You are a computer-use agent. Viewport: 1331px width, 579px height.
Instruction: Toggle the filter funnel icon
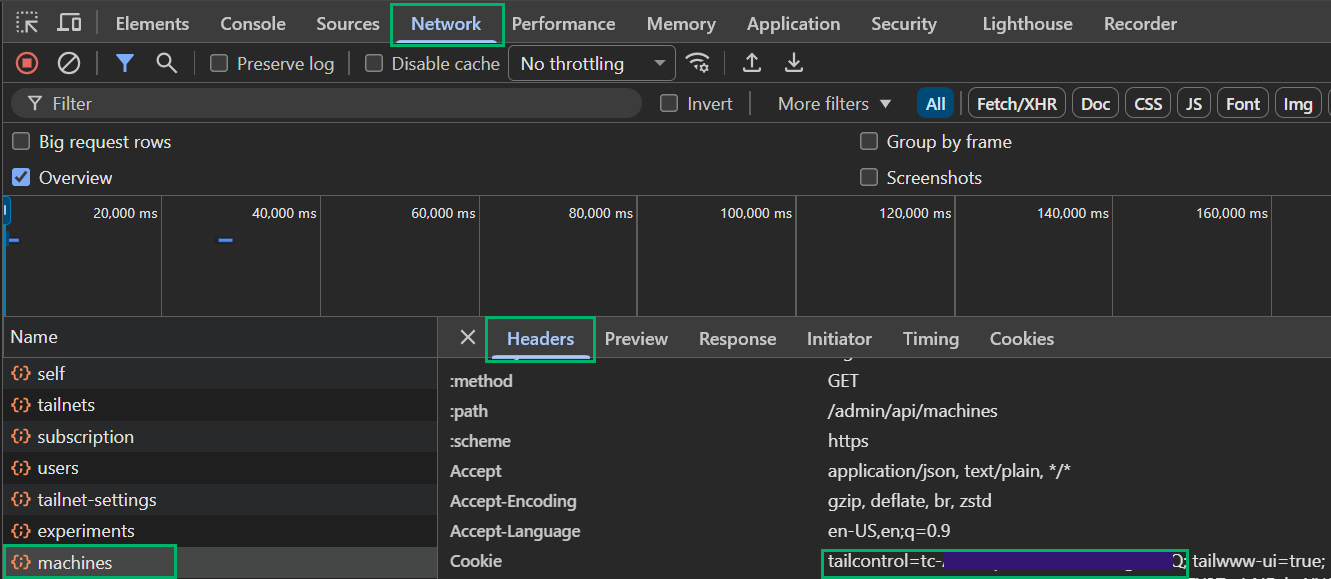point(124,63)
